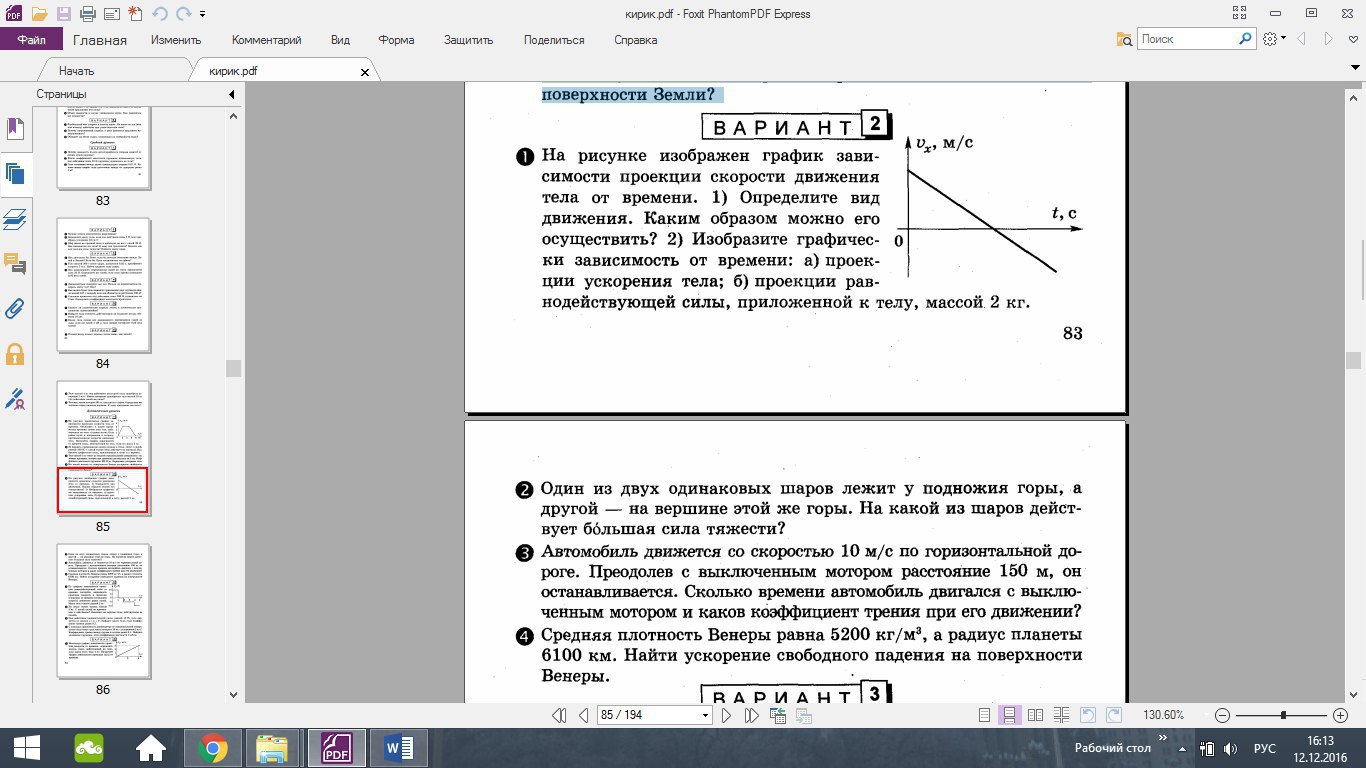Open Microsoft Word from the taskbar

coord(399,747)
